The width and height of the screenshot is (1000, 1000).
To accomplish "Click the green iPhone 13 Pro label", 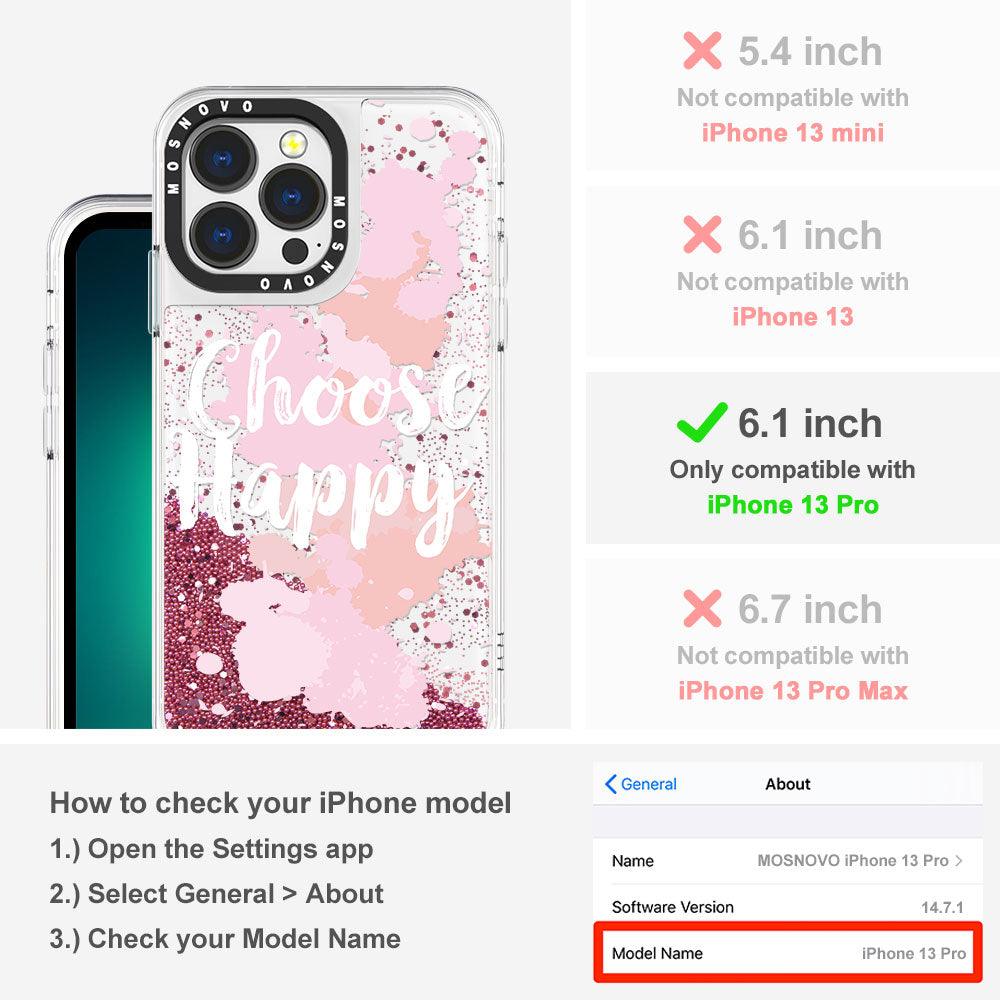I will 793,504.
